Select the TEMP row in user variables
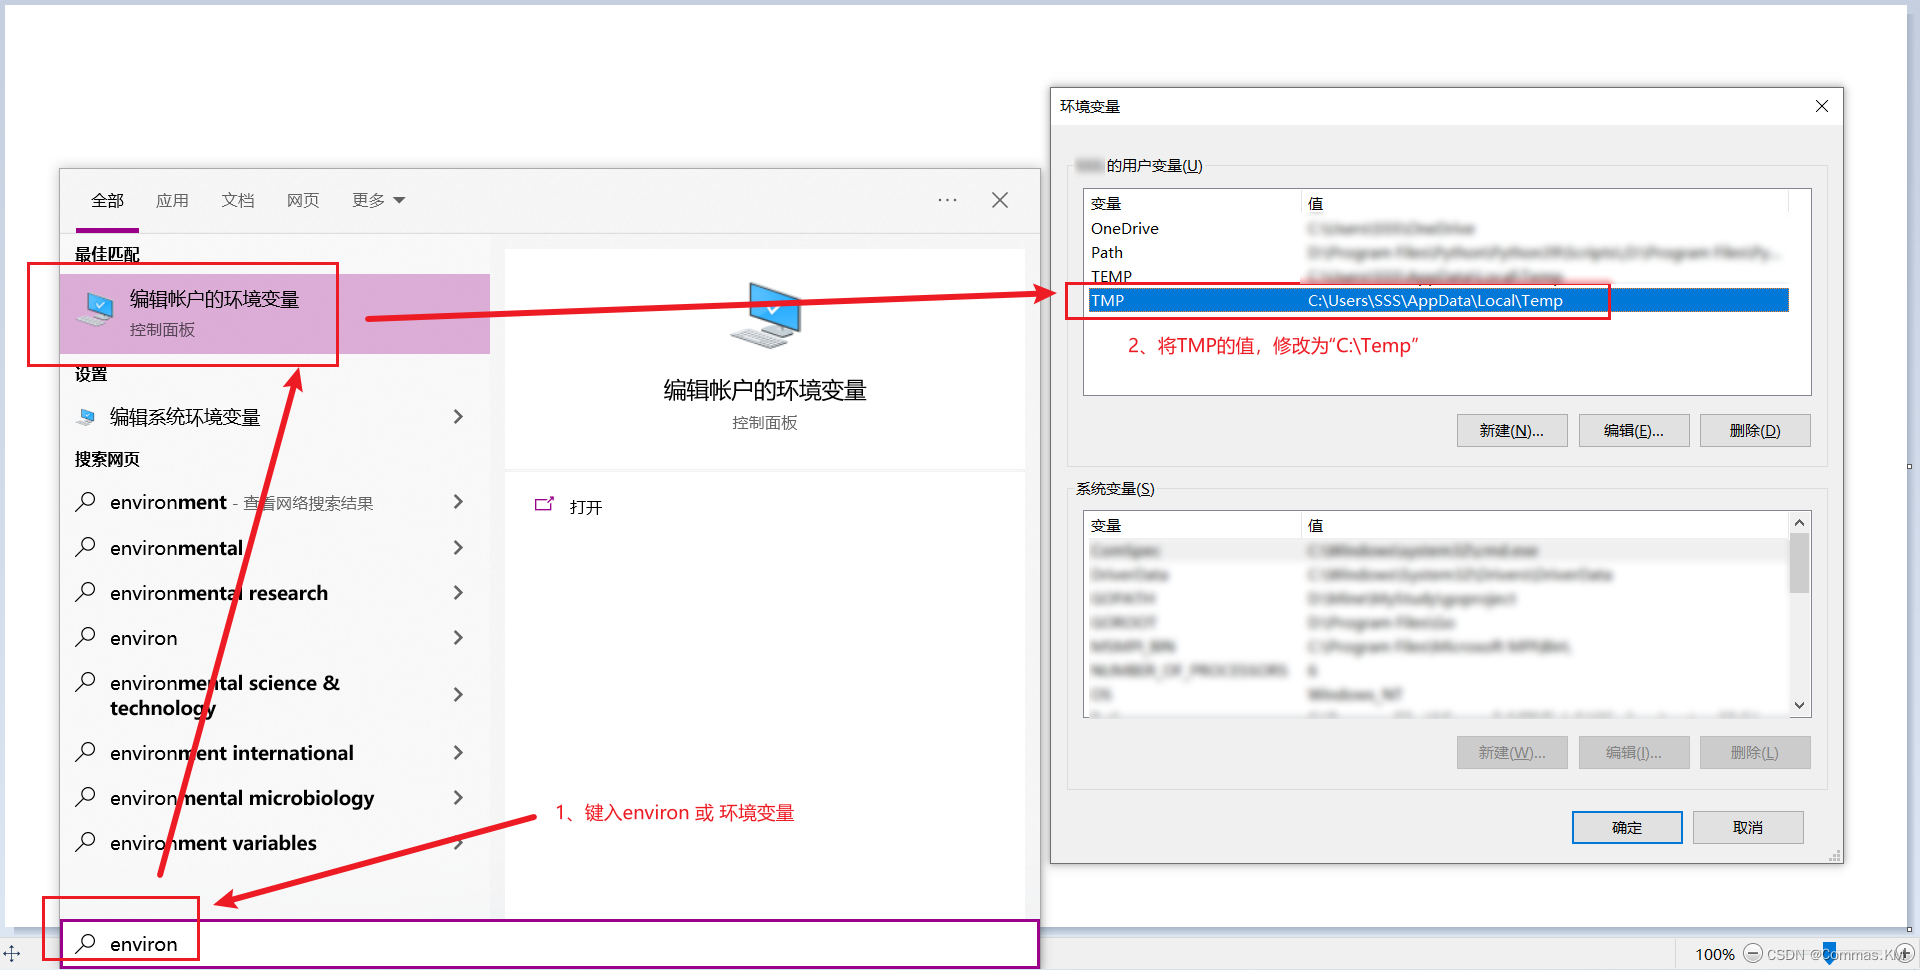The width and height of the screenshot is (1920, 970). coord(1111,276)
